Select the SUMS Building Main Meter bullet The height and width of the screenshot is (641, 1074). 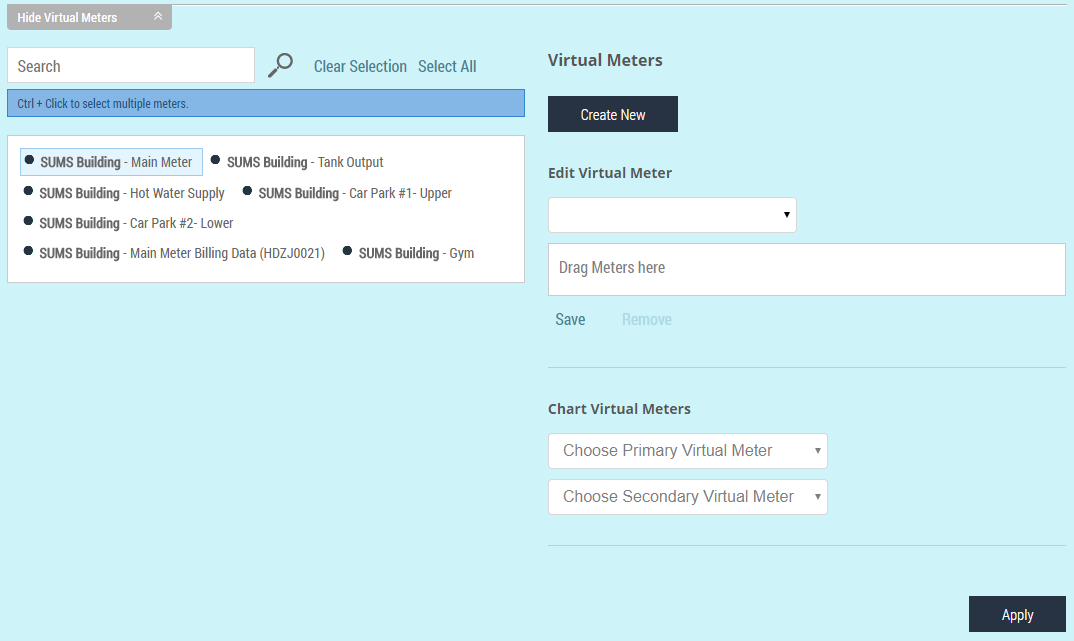pyautogui.click(x=110, y=161)
